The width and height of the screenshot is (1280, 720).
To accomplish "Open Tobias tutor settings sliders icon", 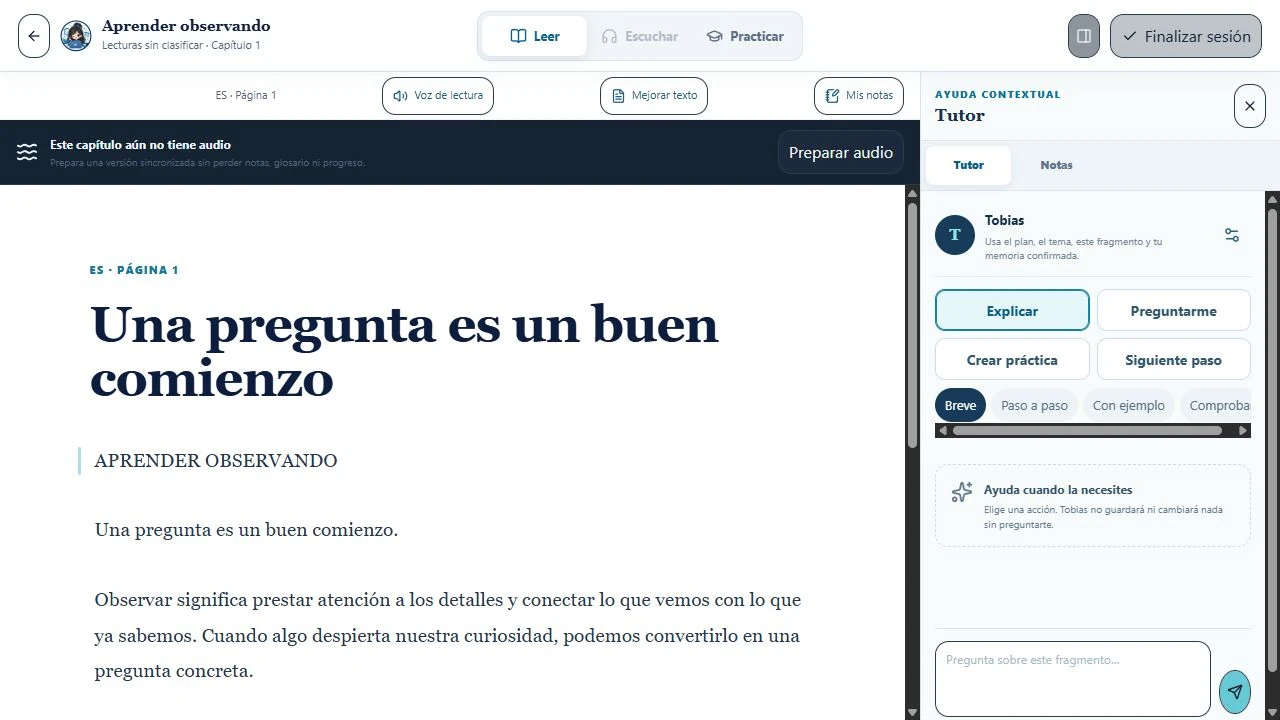I will pos(1232,235).
